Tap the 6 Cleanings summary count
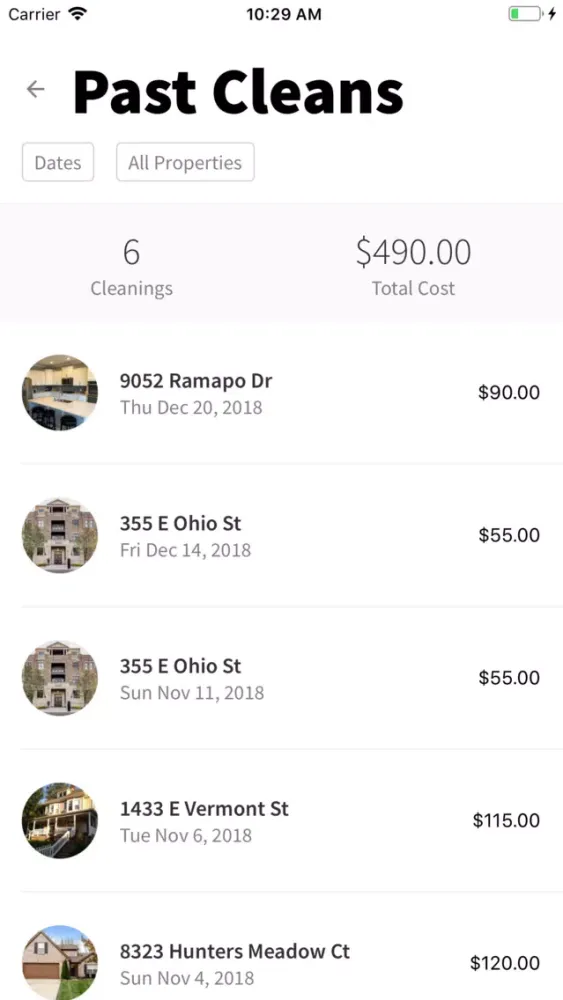 point(131,267)
